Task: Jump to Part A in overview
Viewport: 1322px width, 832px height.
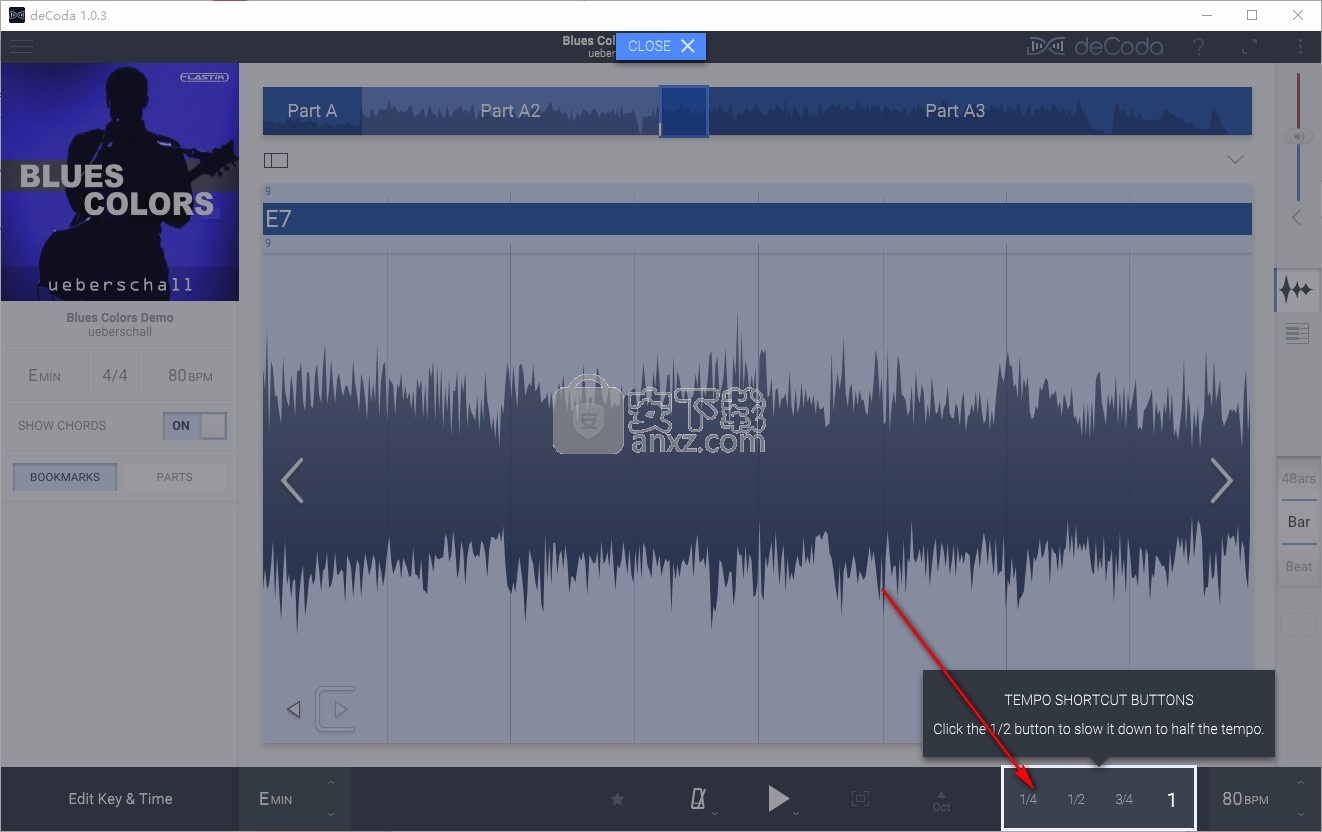Action: [312, 111]
